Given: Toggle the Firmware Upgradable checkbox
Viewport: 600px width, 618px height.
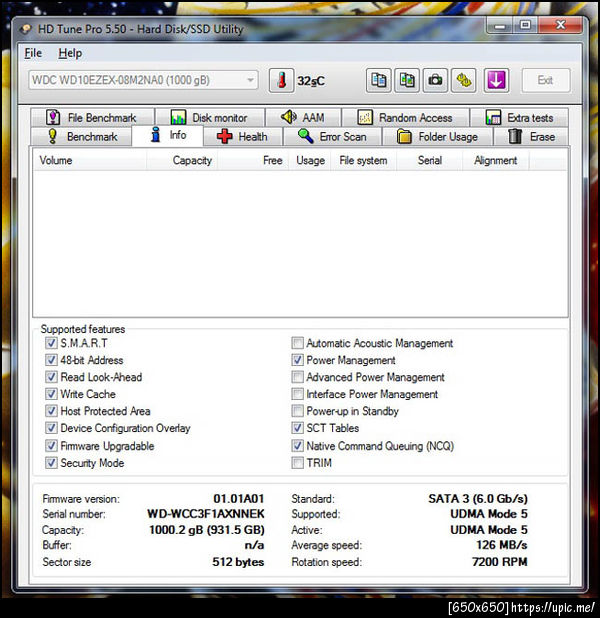Looking at the screenshot, I should pyautogui.click(x=51, y=446).
